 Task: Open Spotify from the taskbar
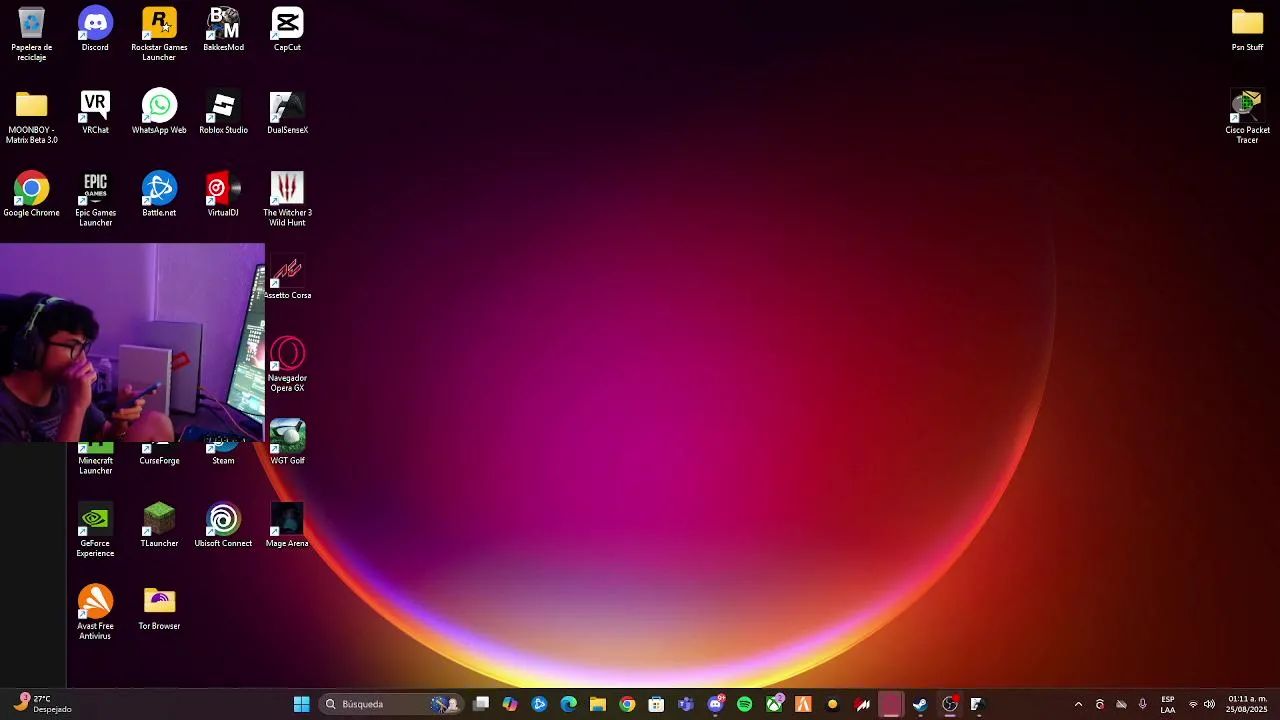tap(744, 704)
